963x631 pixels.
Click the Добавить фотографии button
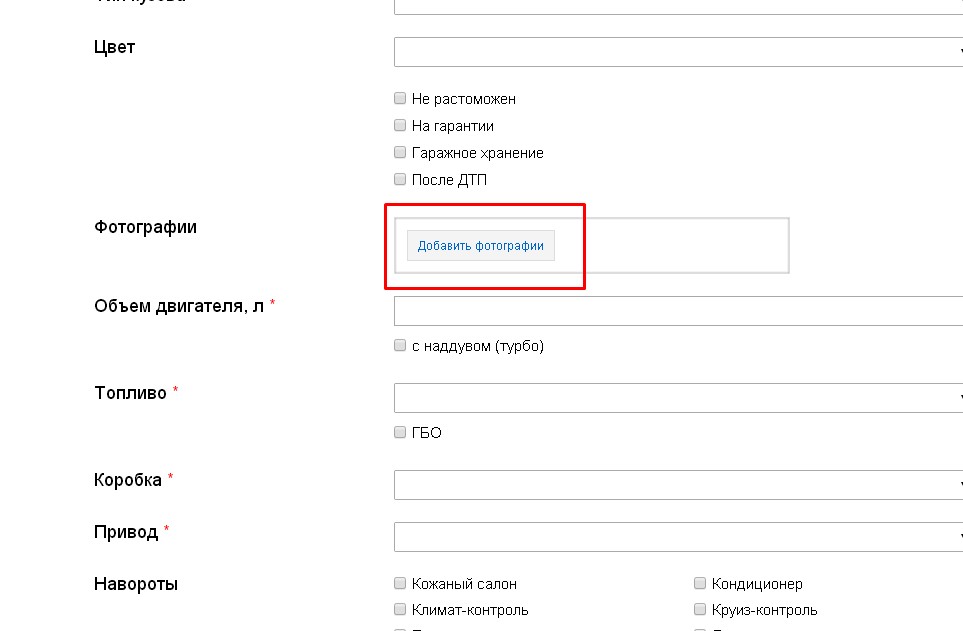tap(480, 246)
